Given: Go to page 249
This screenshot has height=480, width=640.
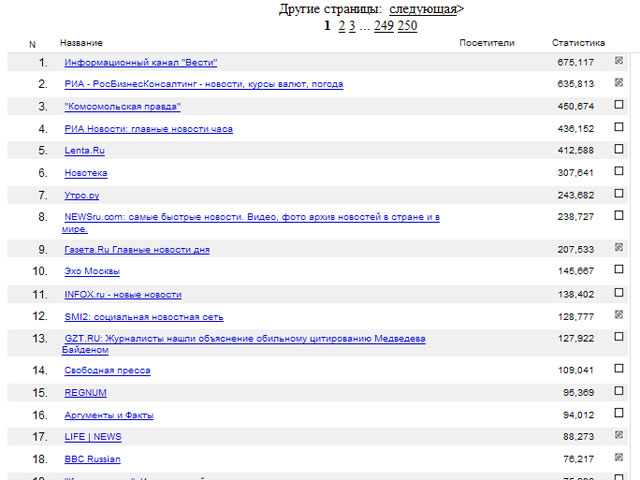Looking at the screenshot, I should click(x=384, y=26).
